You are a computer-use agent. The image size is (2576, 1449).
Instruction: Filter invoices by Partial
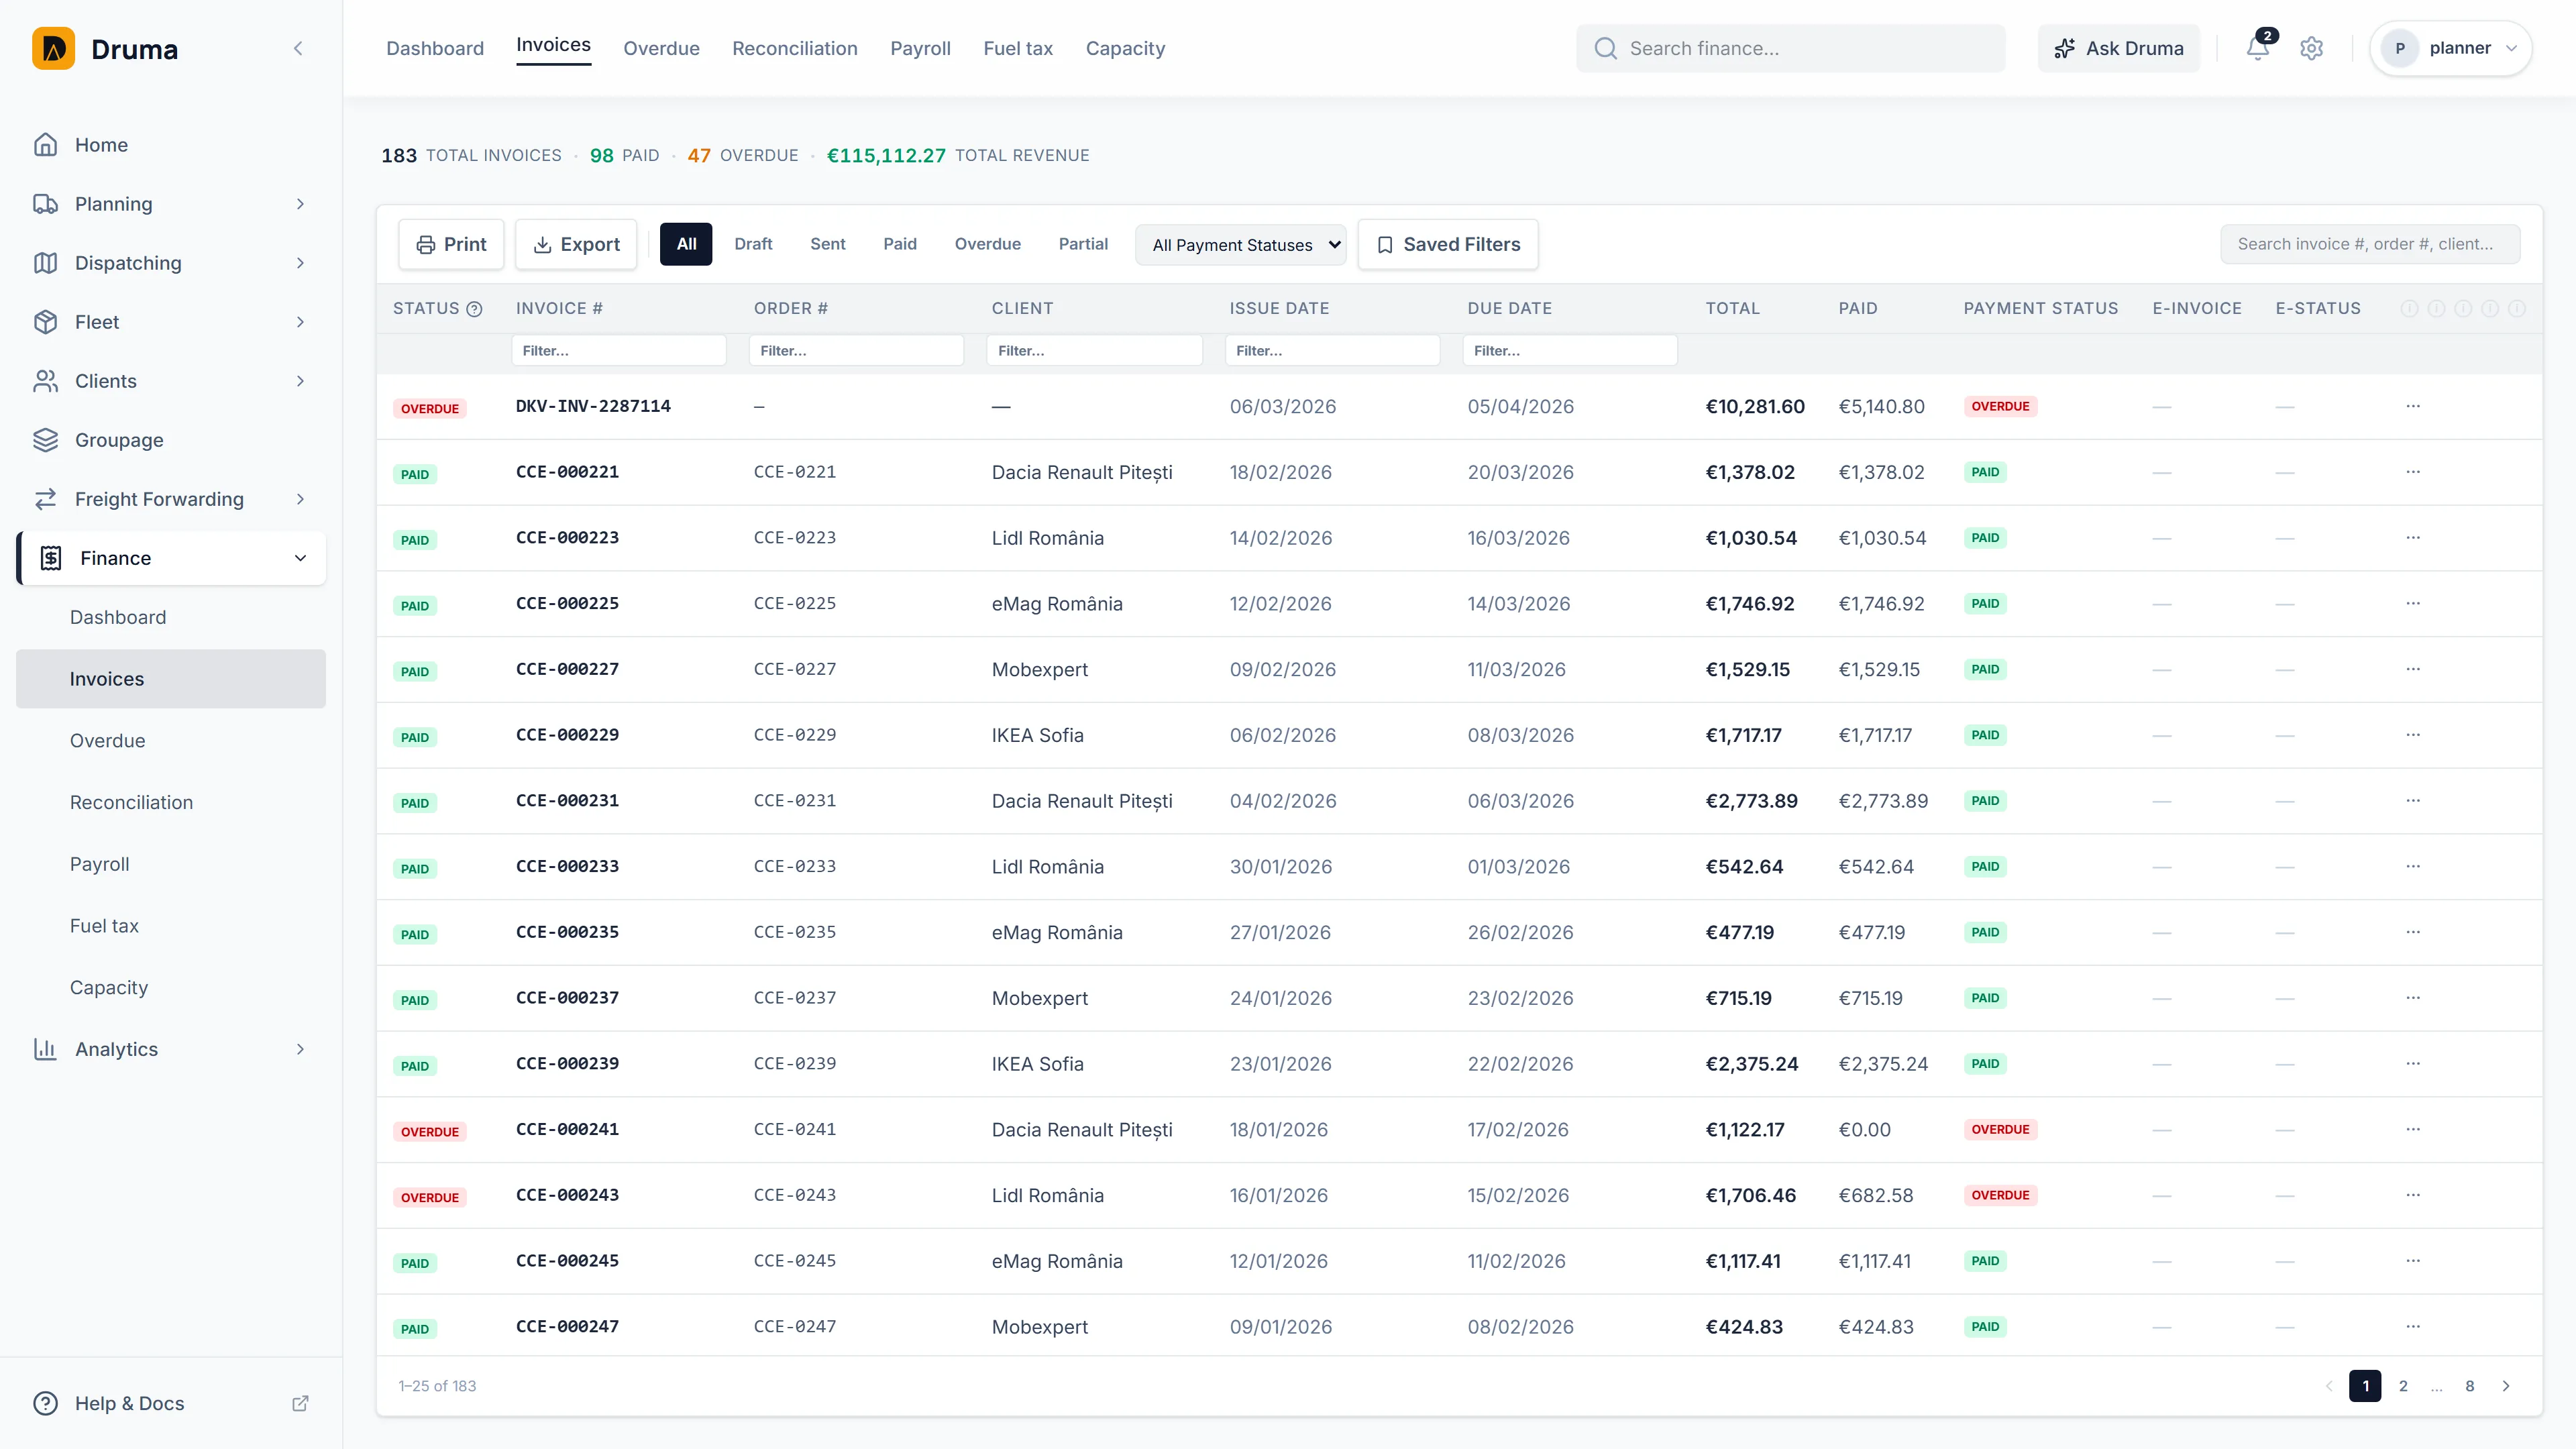[1083, 244]
